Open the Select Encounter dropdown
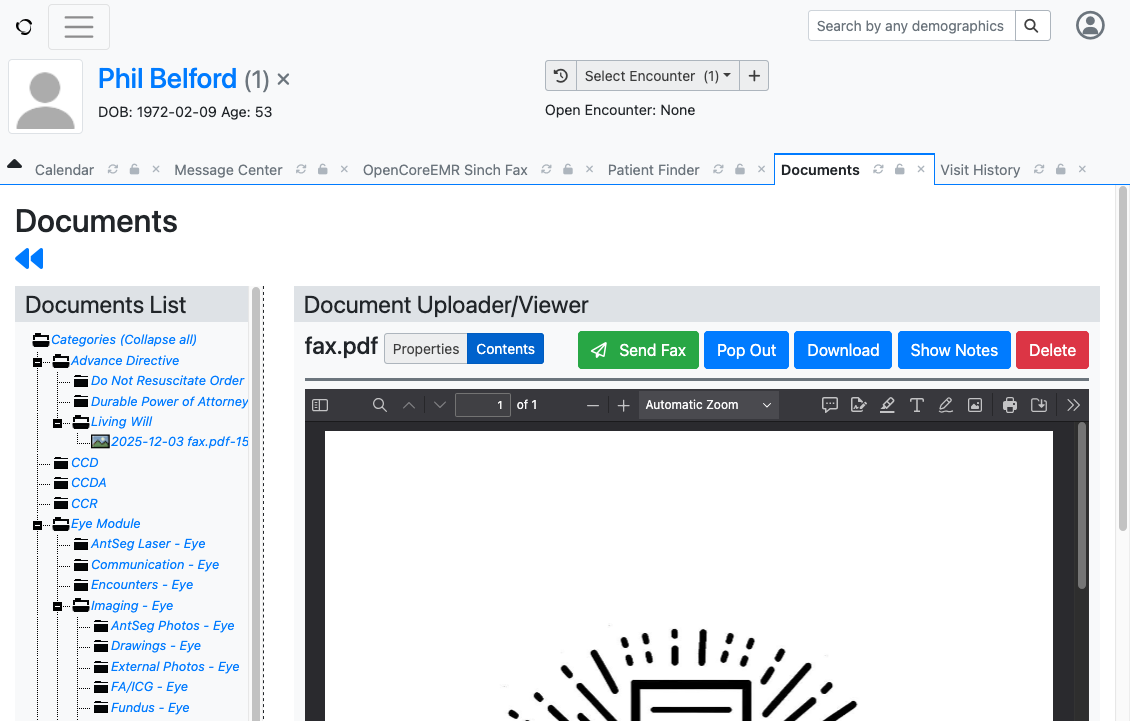Screen dimensions: 1130x721 pos(655,75)
